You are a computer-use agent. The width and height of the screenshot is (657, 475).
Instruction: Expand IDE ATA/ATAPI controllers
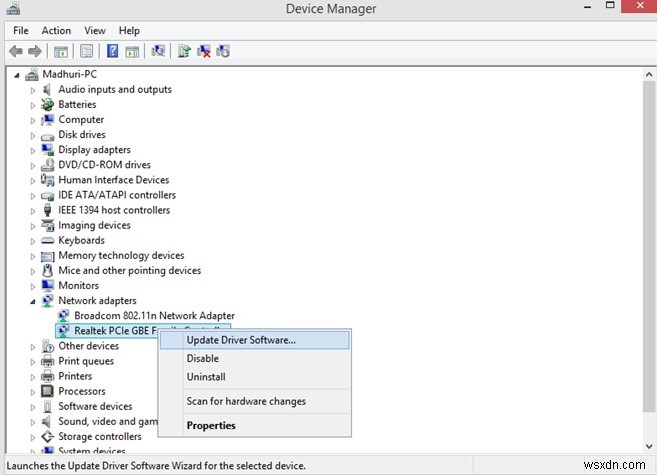33,196
